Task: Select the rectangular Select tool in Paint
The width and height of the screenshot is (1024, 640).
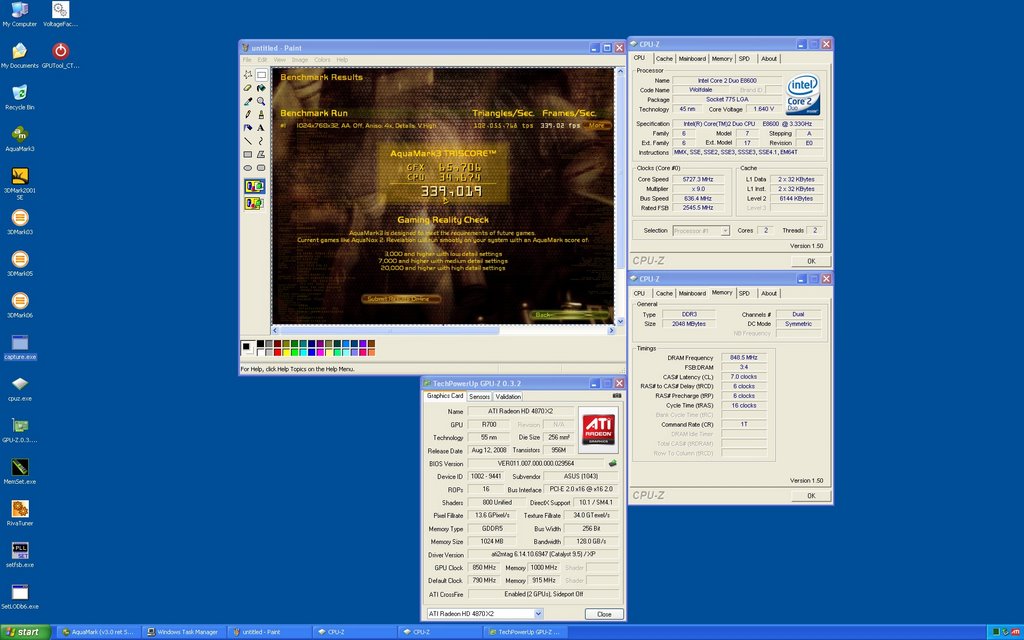Action: [261, 74]
